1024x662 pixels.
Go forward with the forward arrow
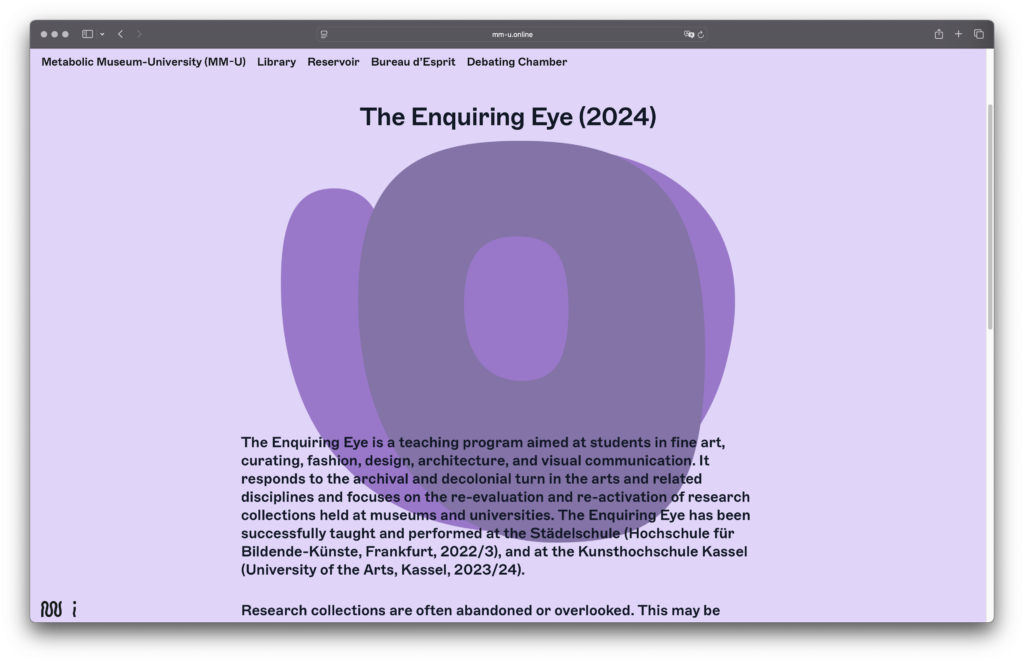[x=139, y=34]
